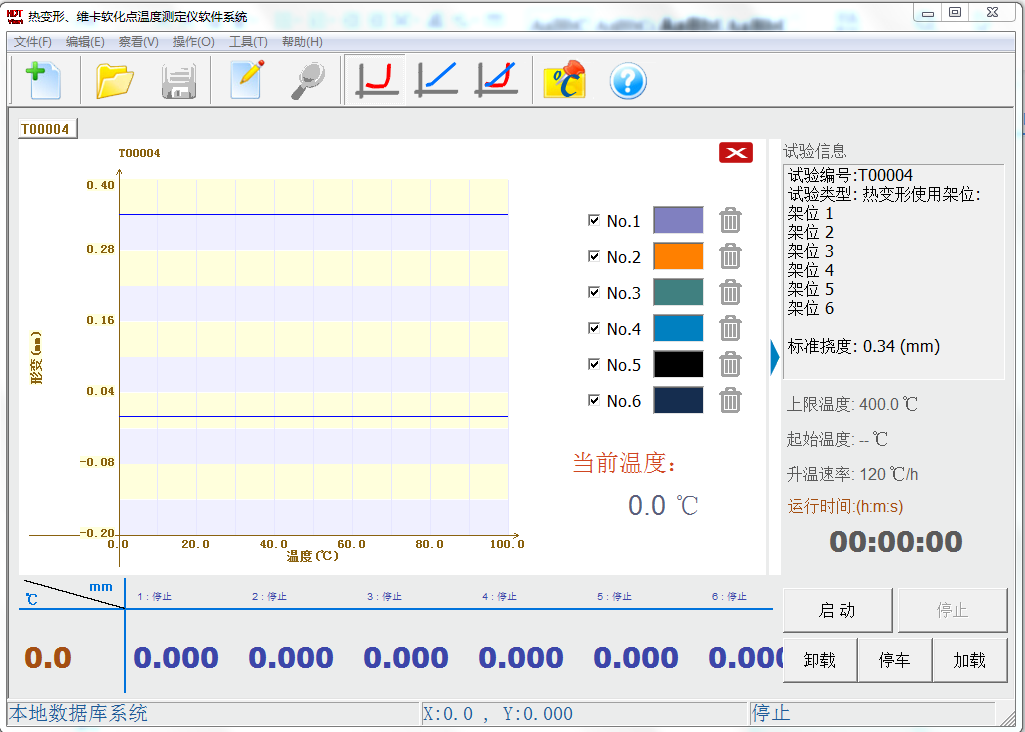Click the 停止 state in the status bar

771,713
